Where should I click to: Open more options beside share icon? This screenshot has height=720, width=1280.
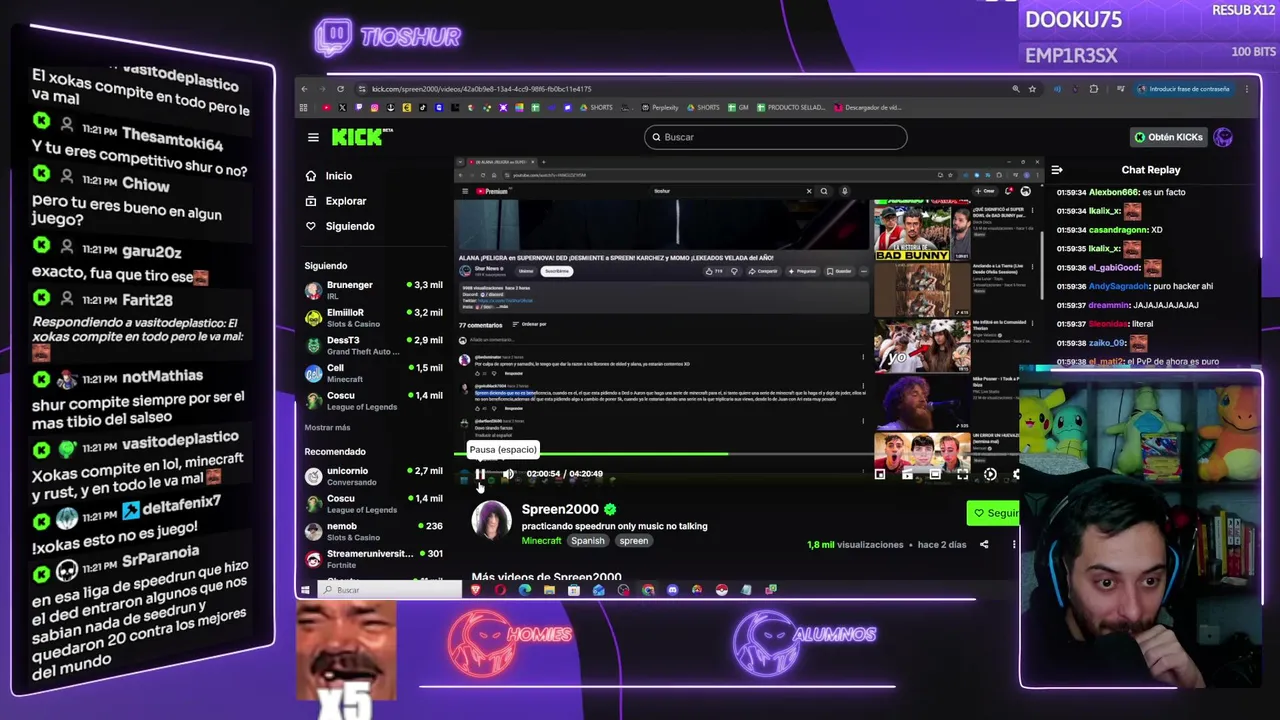(x=1013, y=545)
